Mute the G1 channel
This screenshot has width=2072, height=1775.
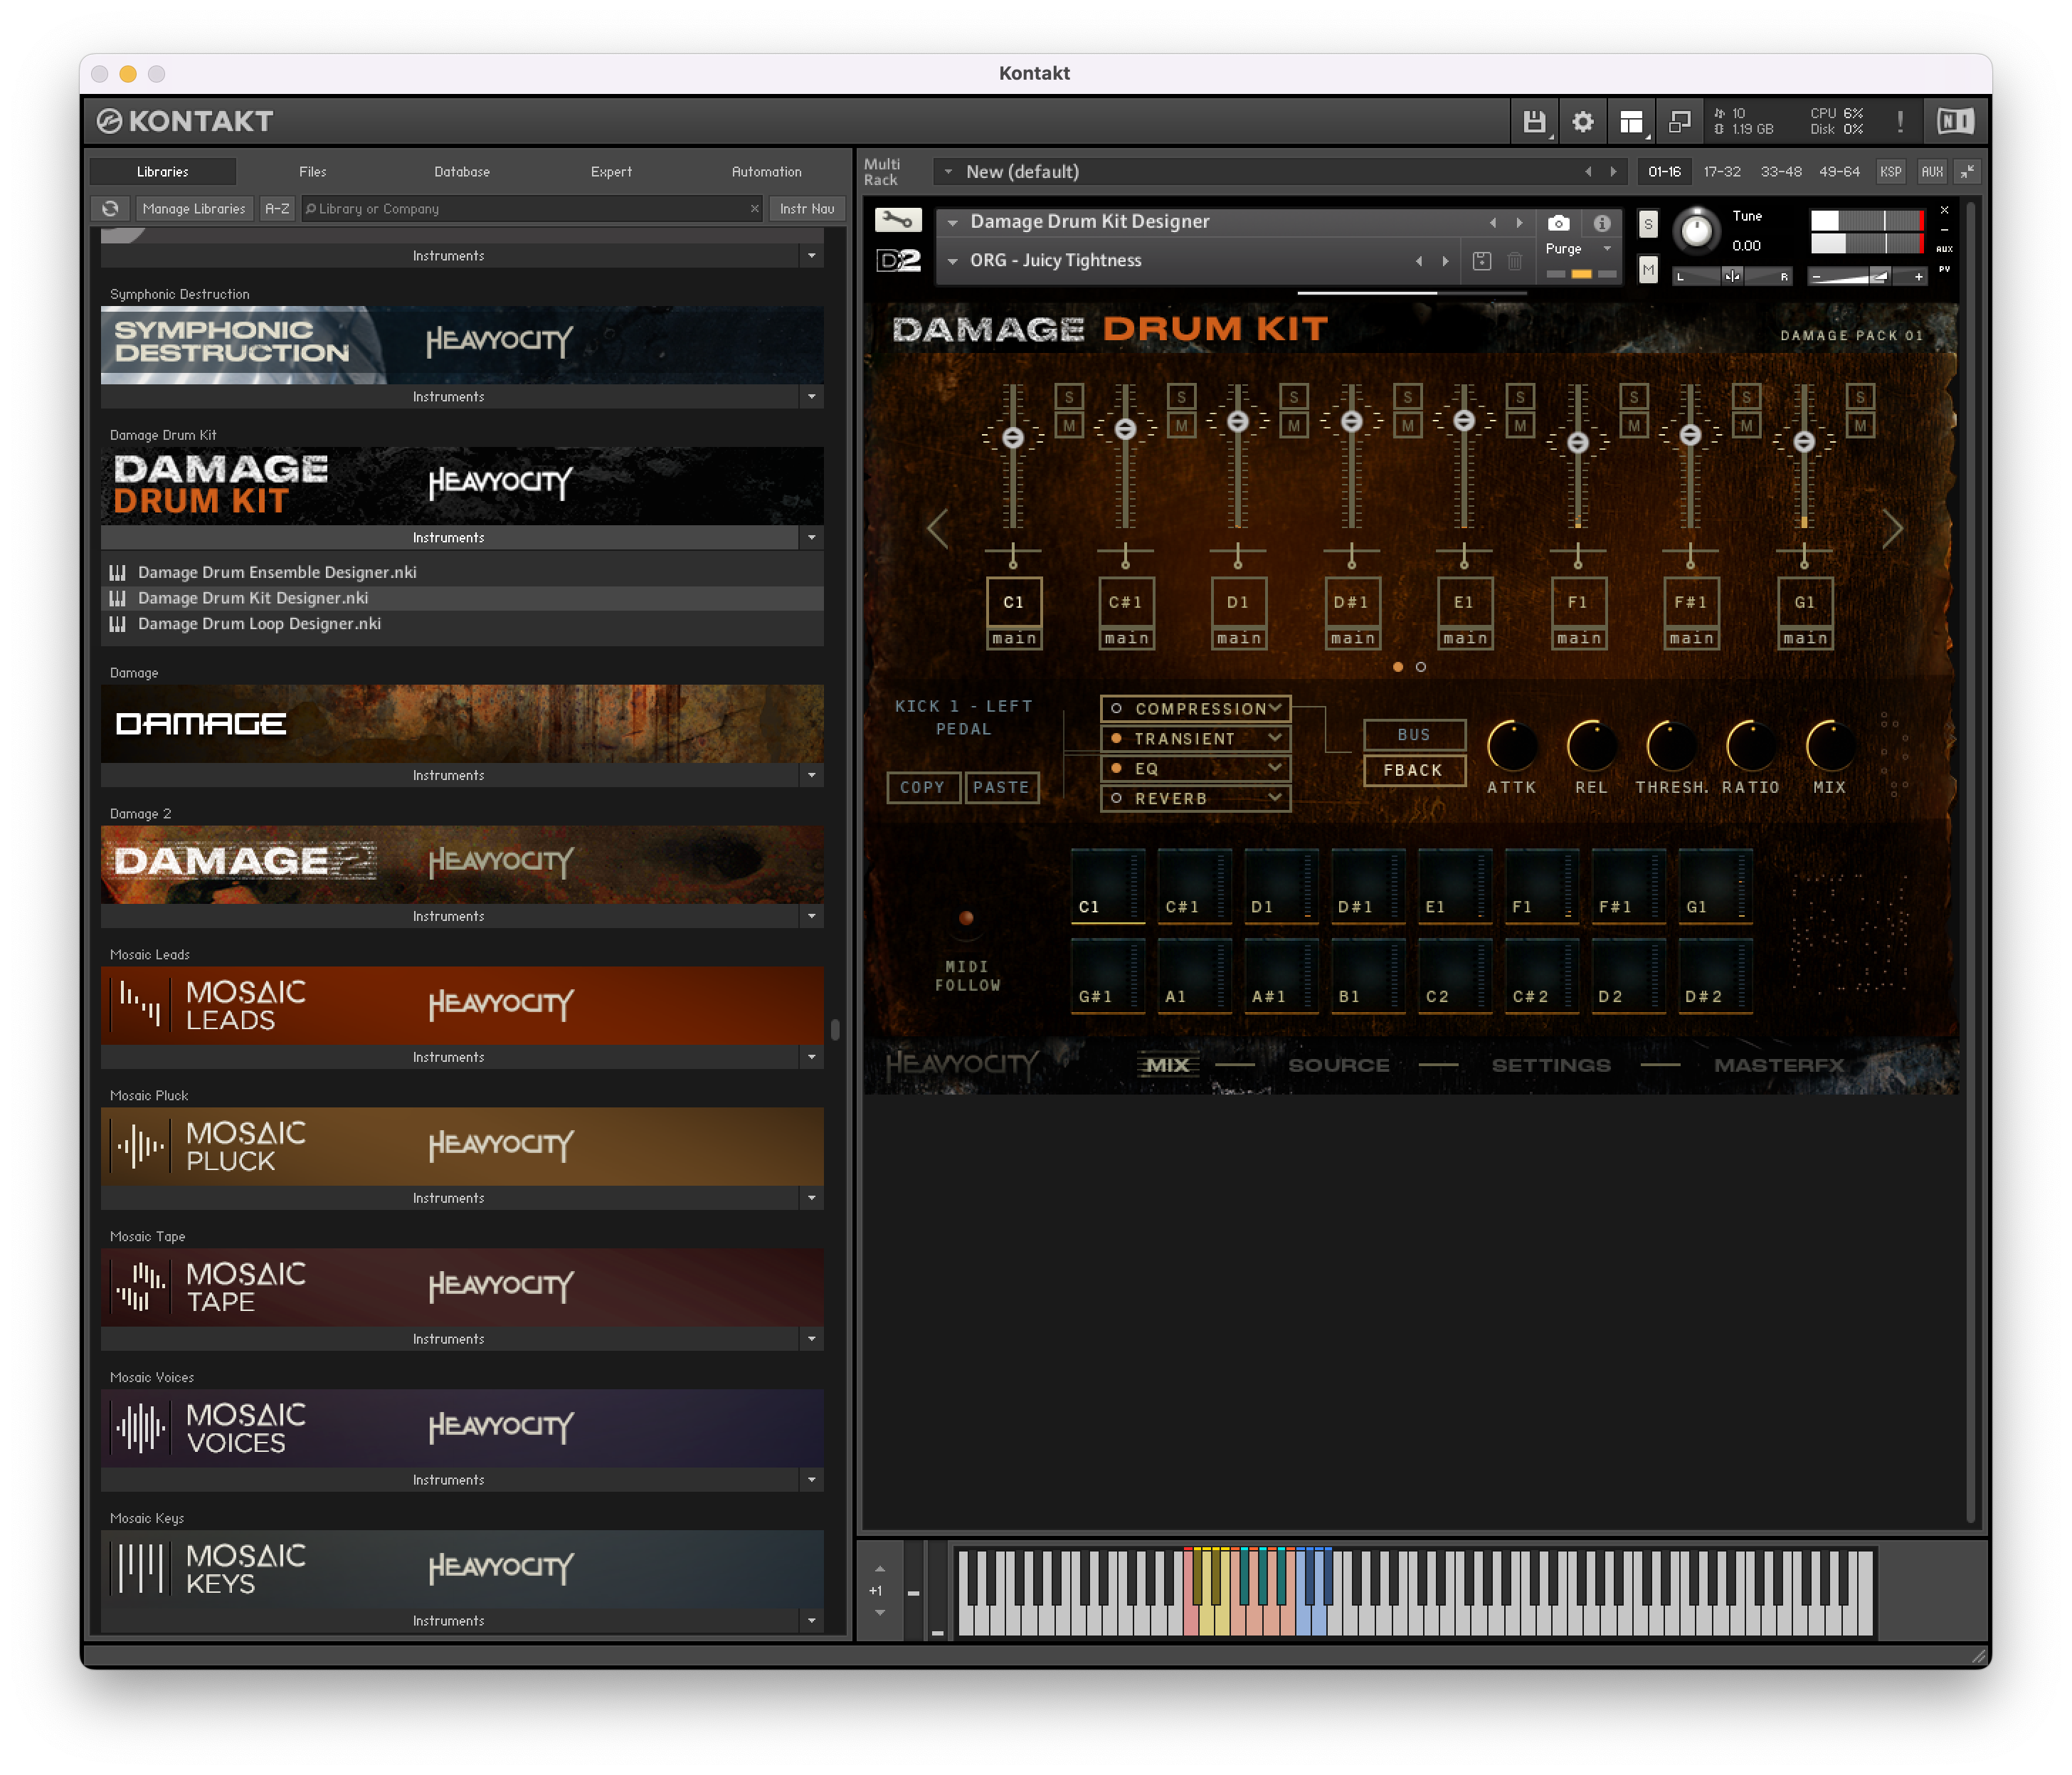(1860, 426)
